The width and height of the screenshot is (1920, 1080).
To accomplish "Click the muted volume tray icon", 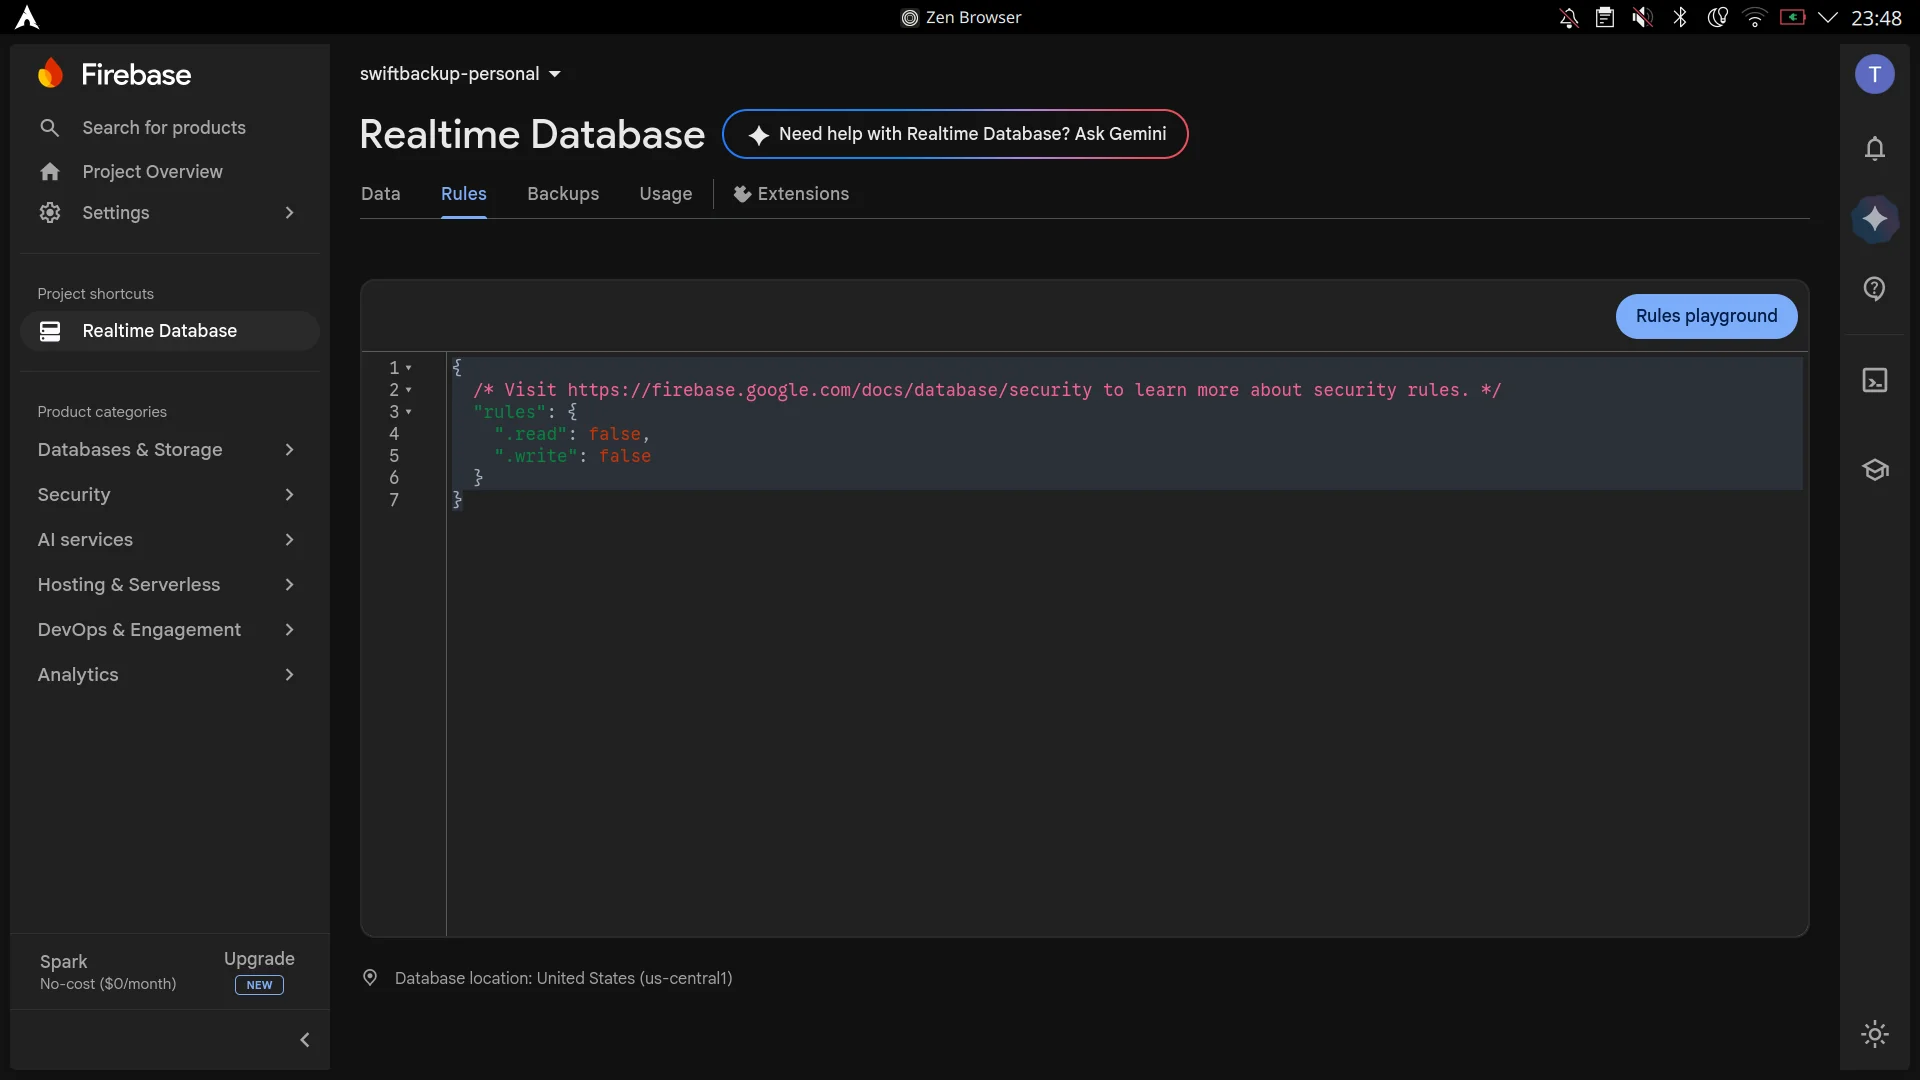I will 1642,17.
